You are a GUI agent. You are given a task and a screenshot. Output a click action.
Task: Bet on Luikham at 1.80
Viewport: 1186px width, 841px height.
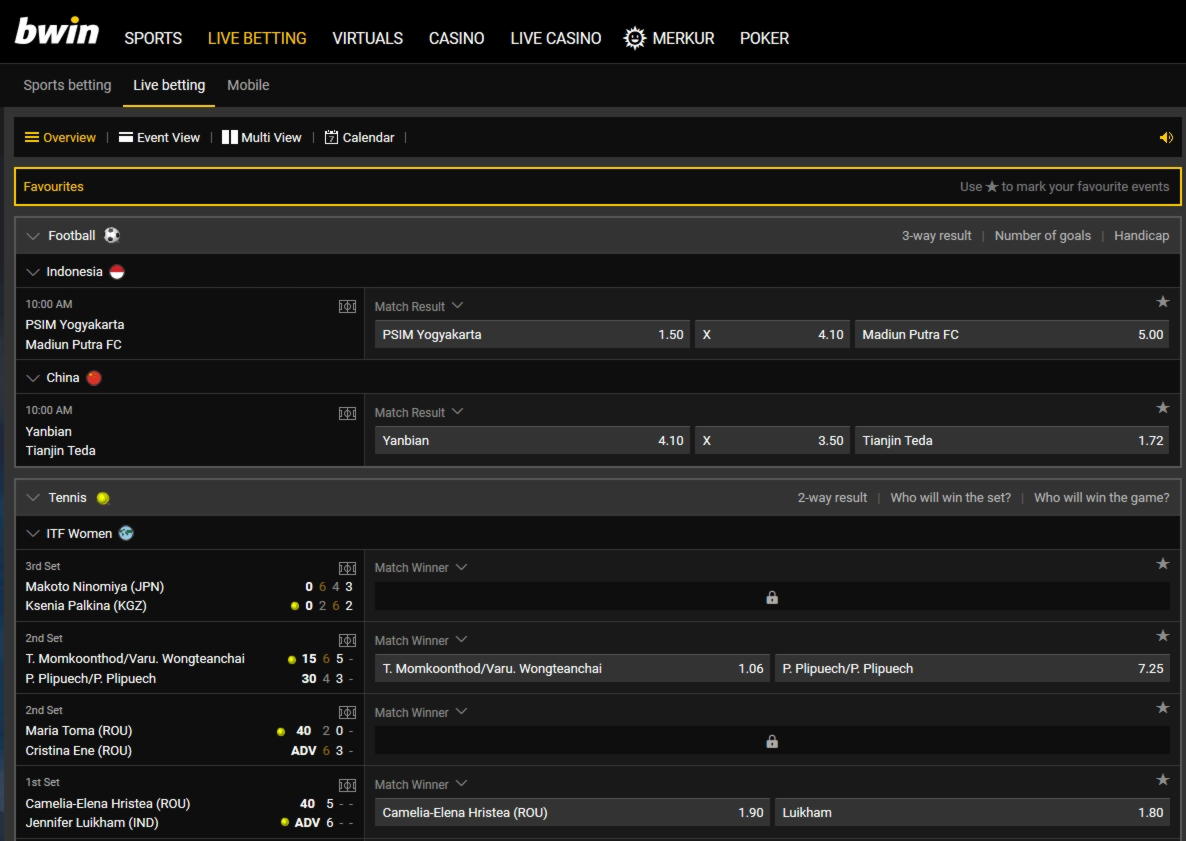972,812
